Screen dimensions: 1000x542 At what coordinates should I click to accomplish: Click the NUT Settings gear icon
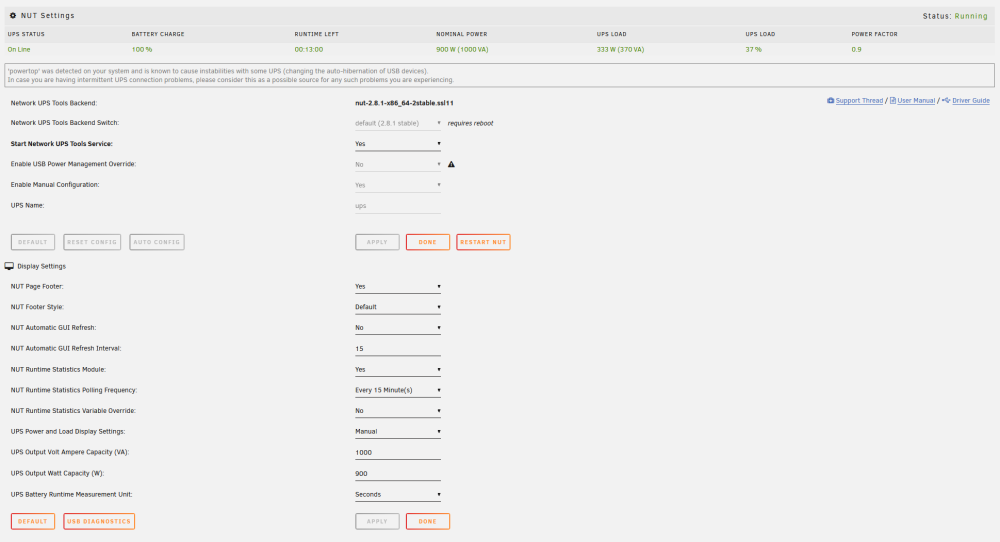13,15
